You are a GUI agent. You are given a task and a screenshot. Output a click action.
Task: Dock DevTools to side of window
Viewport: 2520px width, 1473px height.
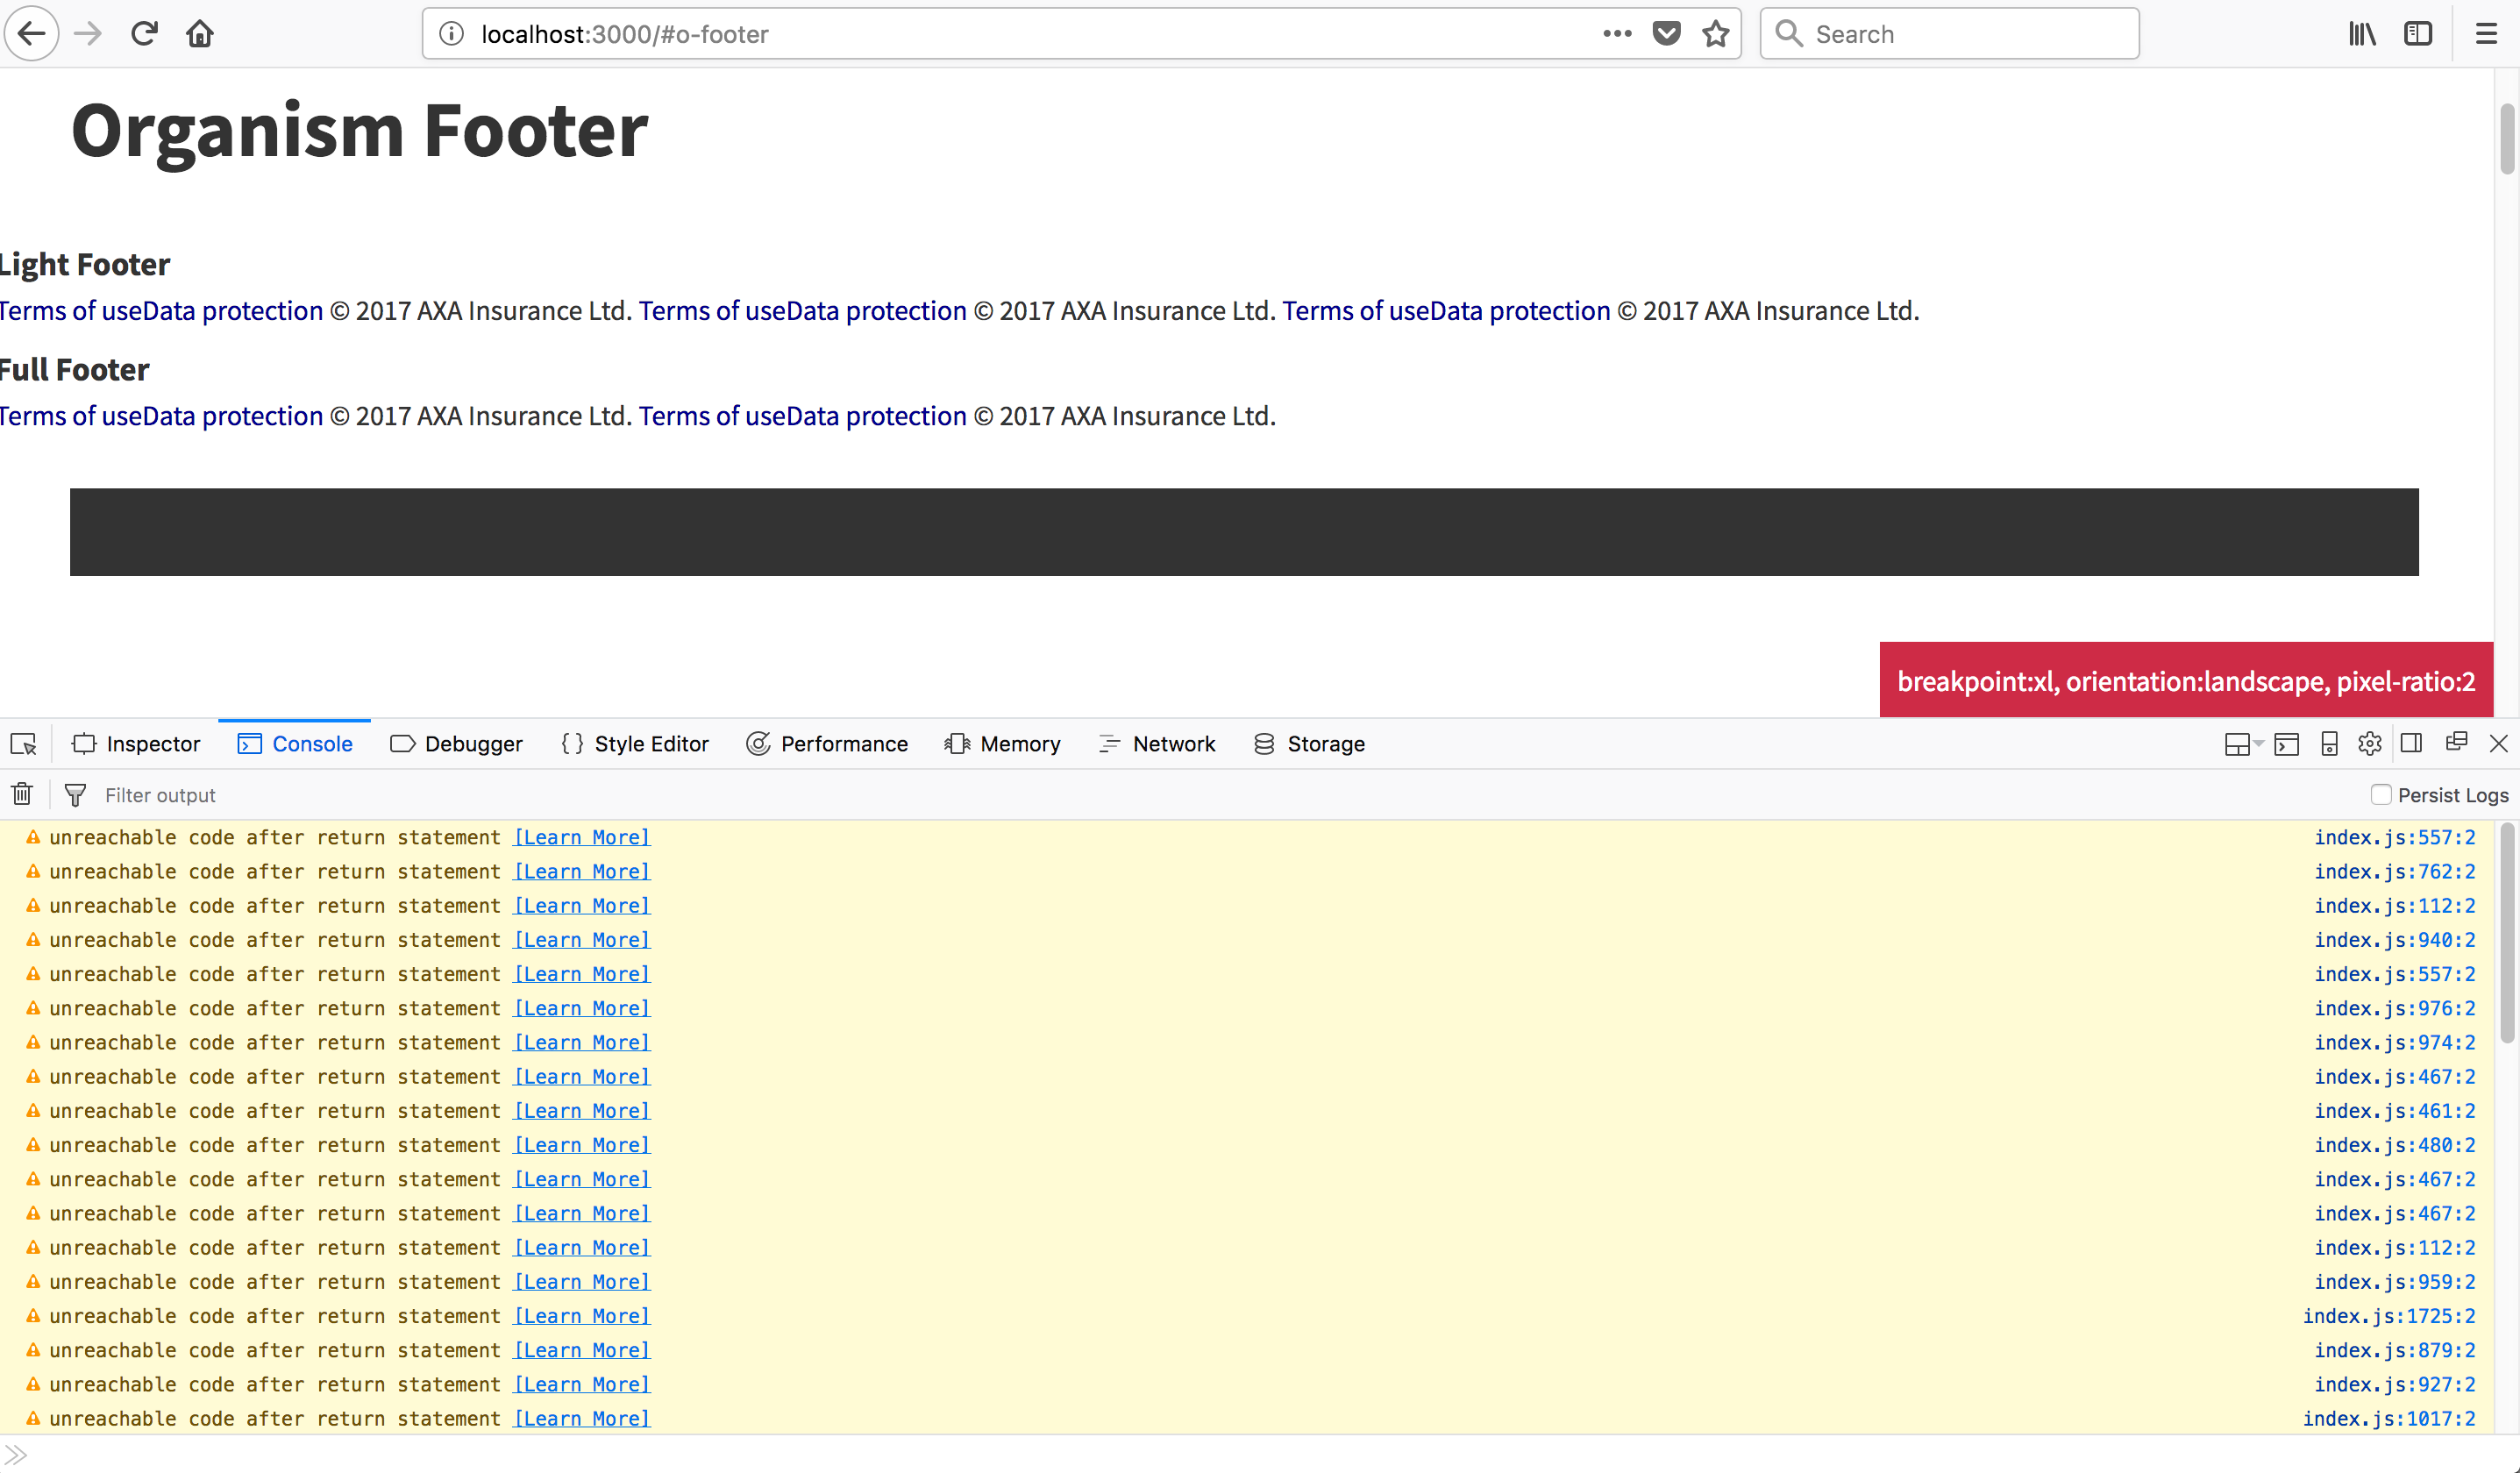tap(2411, 743)
